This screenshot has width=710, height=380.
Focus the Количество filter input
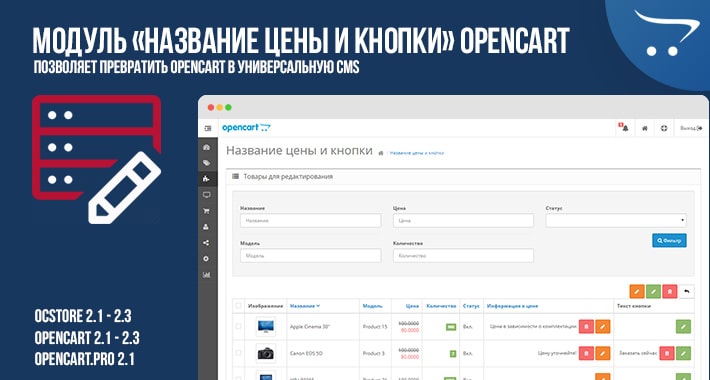pos(463,255)
